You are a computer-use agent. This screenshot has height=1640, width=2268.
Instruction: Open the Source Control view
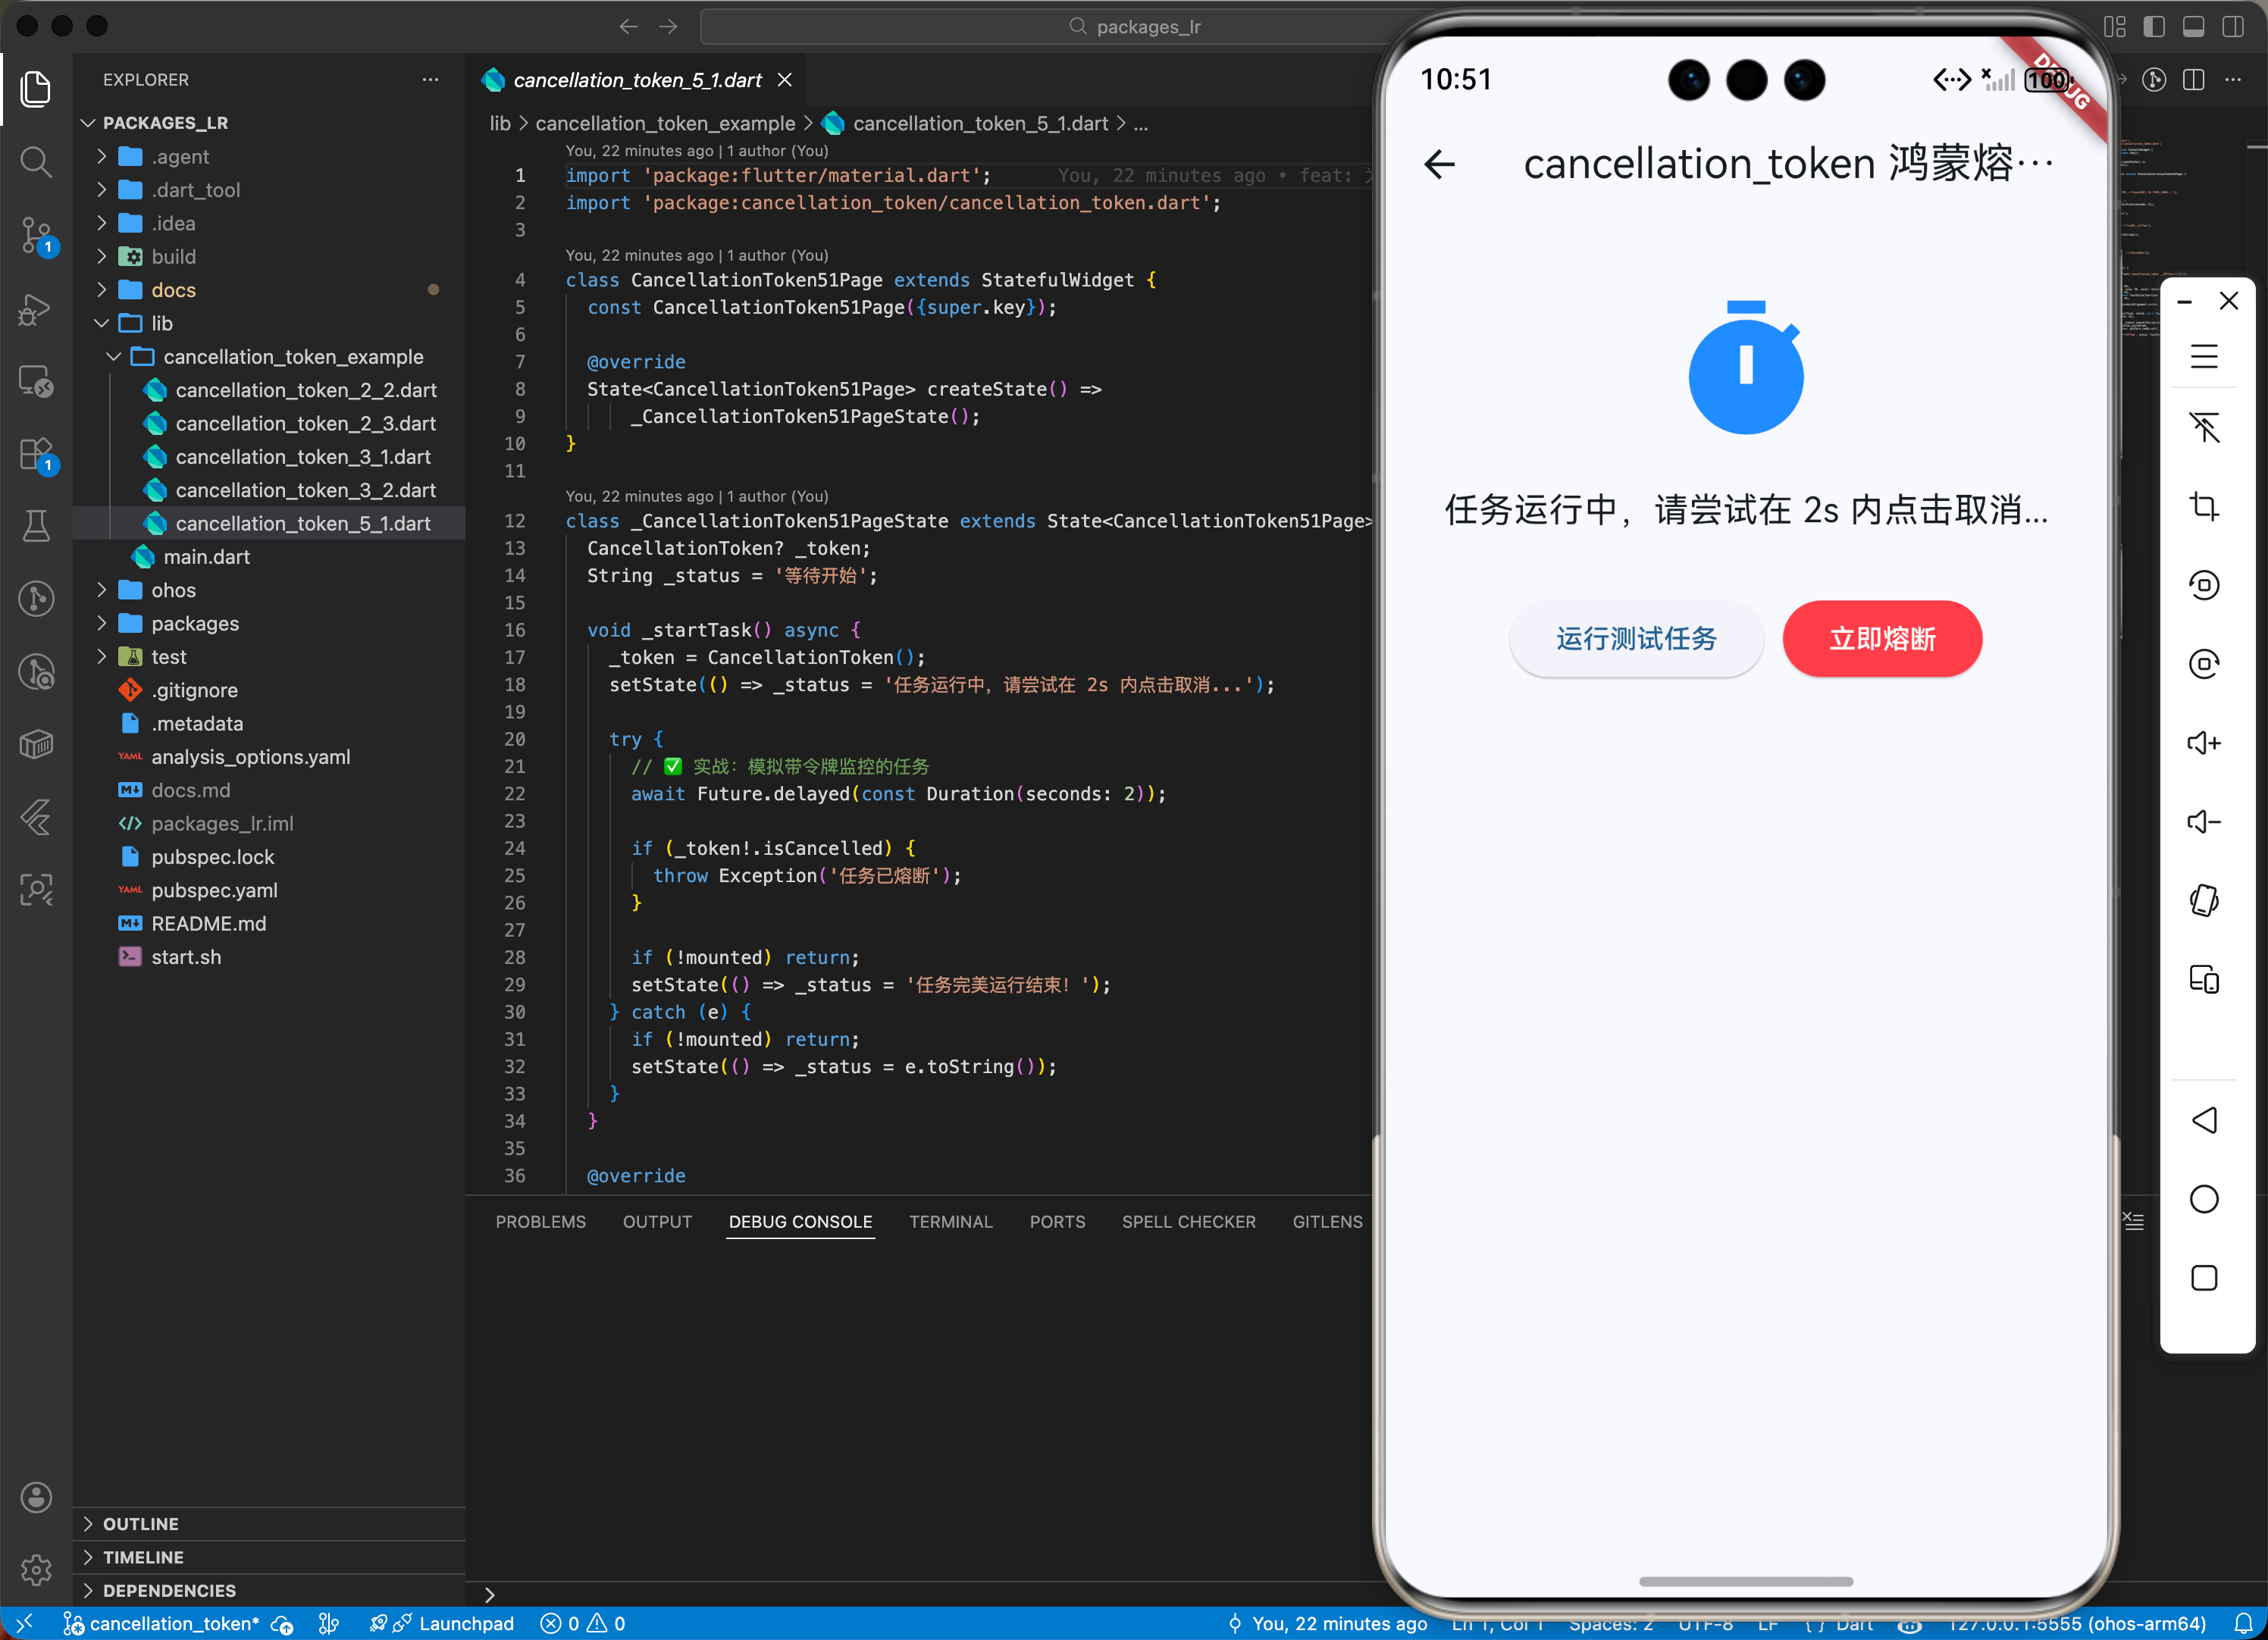[36, 235]
